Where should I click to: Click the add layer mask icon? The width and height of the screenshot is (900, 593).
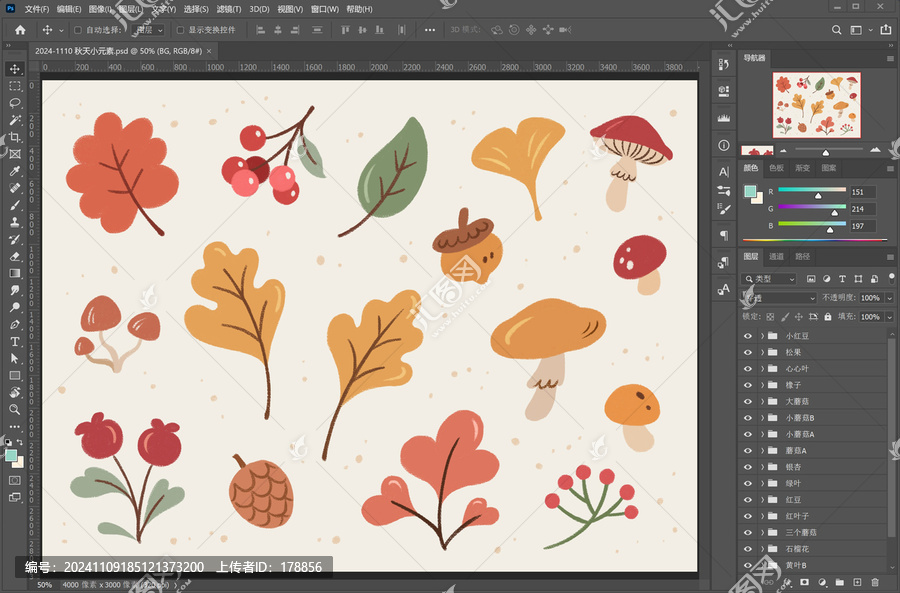(805, 582)
